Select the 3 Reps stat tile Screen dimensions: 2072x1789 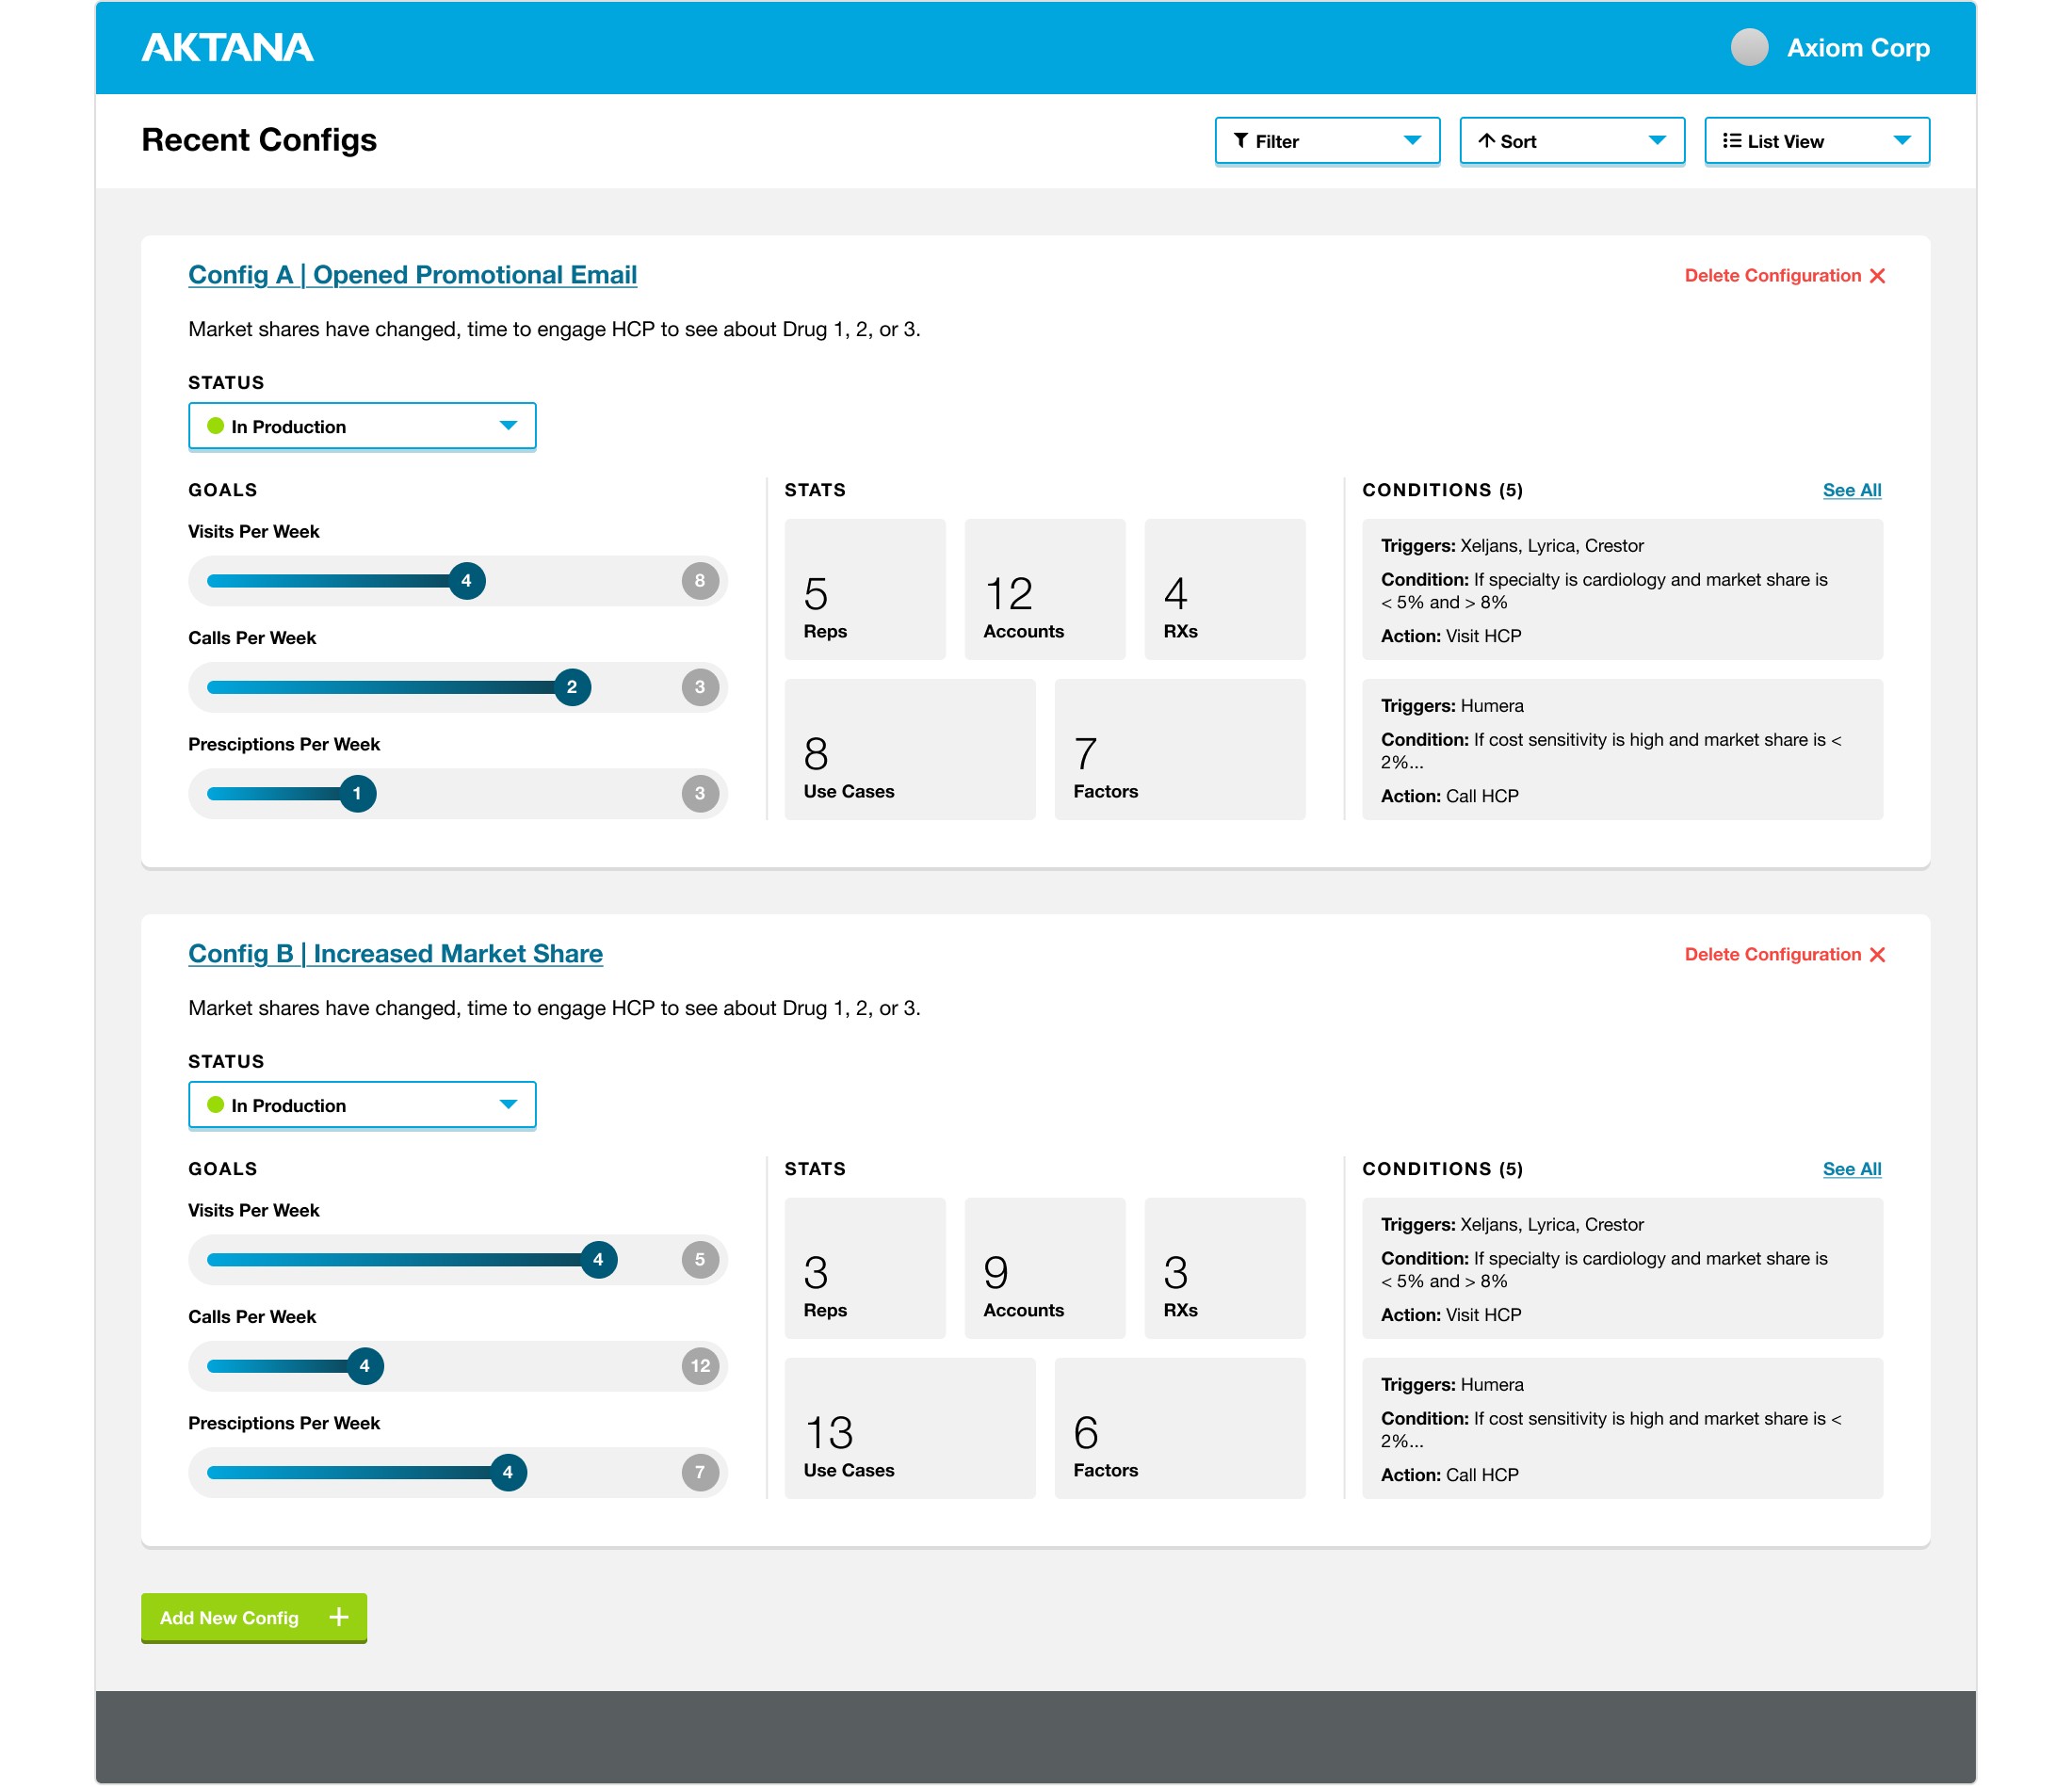click(x=865, y=1268)
